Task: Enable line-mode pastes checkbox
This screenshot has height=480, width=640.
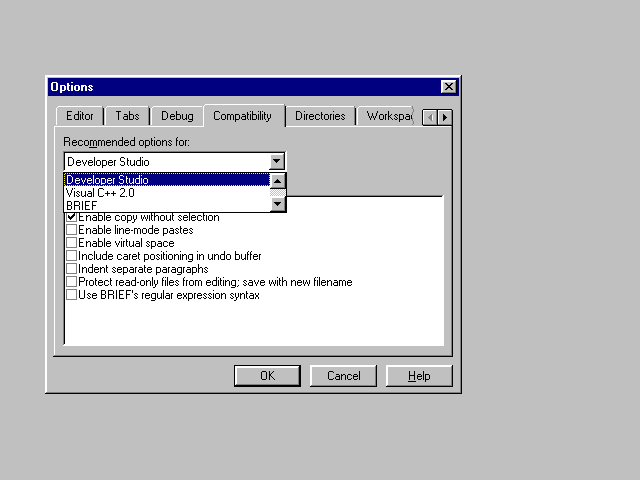Action: pos(71,230)
